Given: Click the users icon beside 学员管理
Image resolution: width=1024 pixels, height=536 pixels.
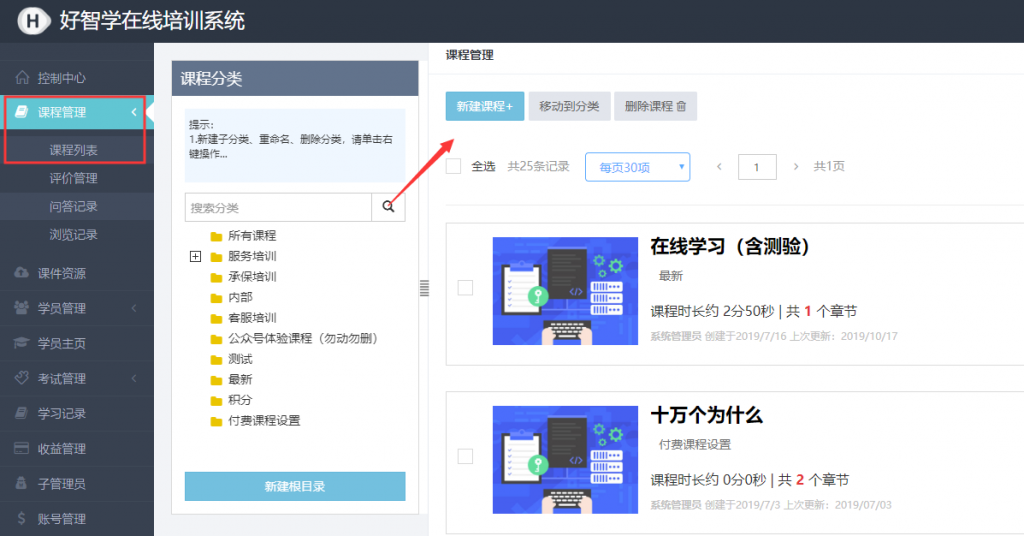Looking at the screenshot, I should point(22,307).
